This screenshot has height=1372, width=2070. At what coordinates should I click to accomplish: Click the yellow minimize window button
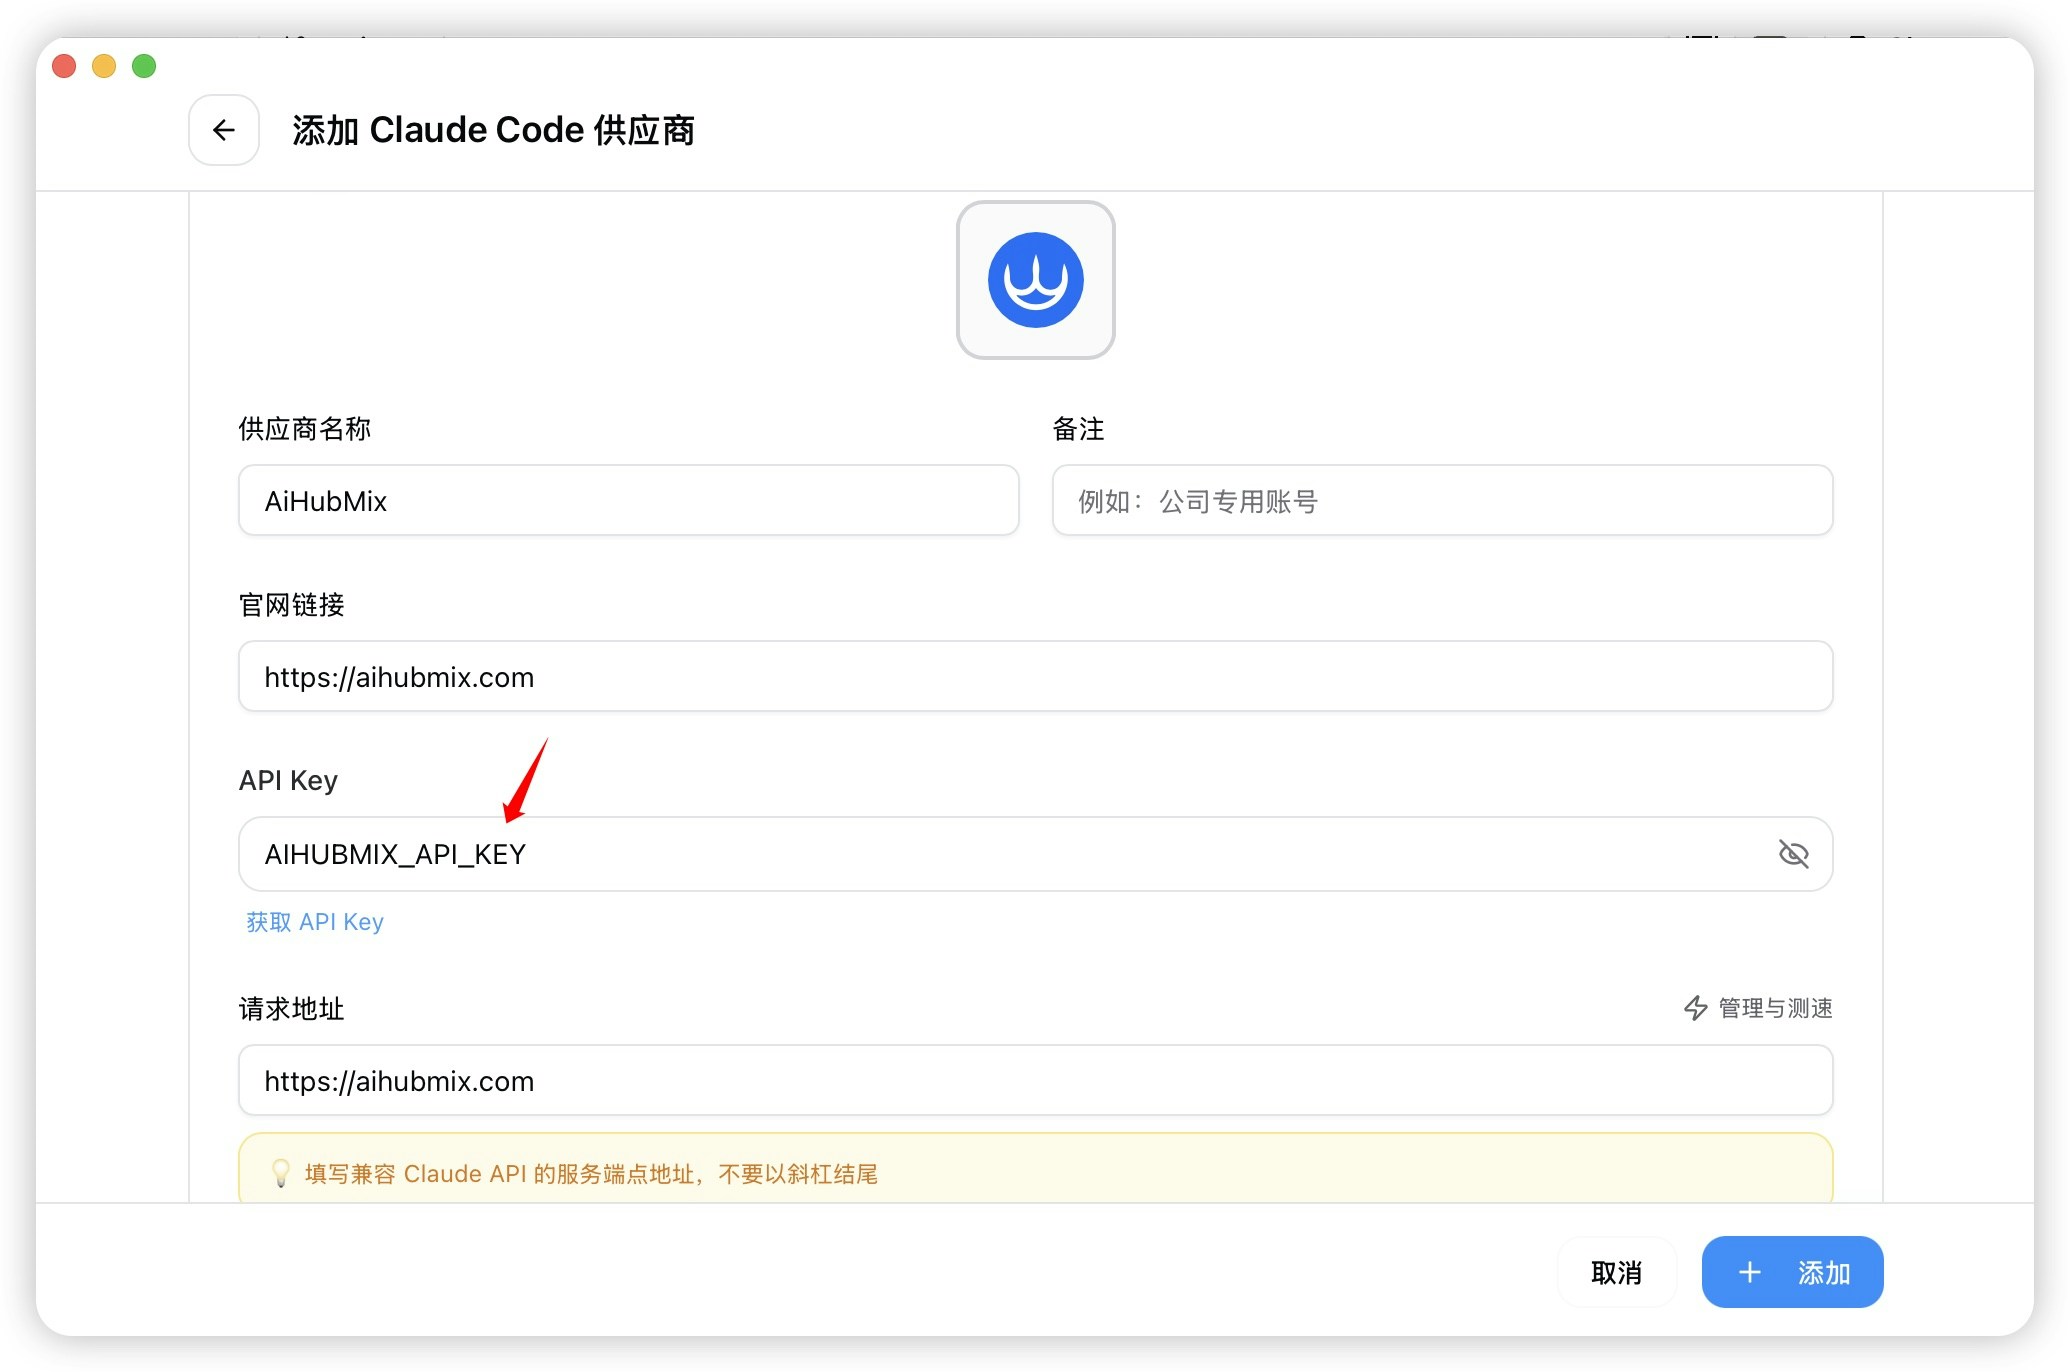(x=104, y=66)
